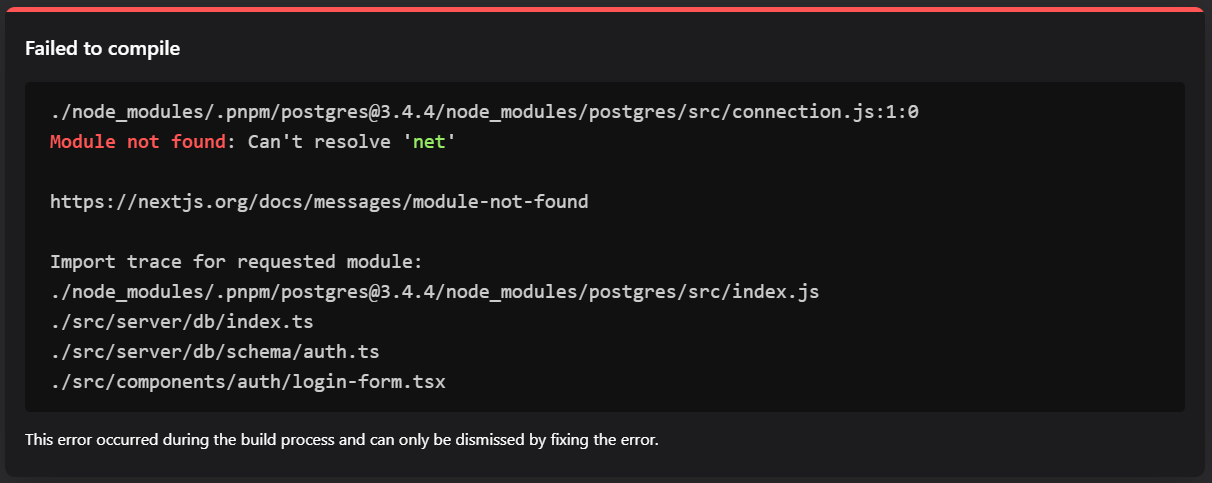This screenshot has width=1212, height=483.
Task: Click the "Failed to compile" heading
Action: tap(102, 48)
